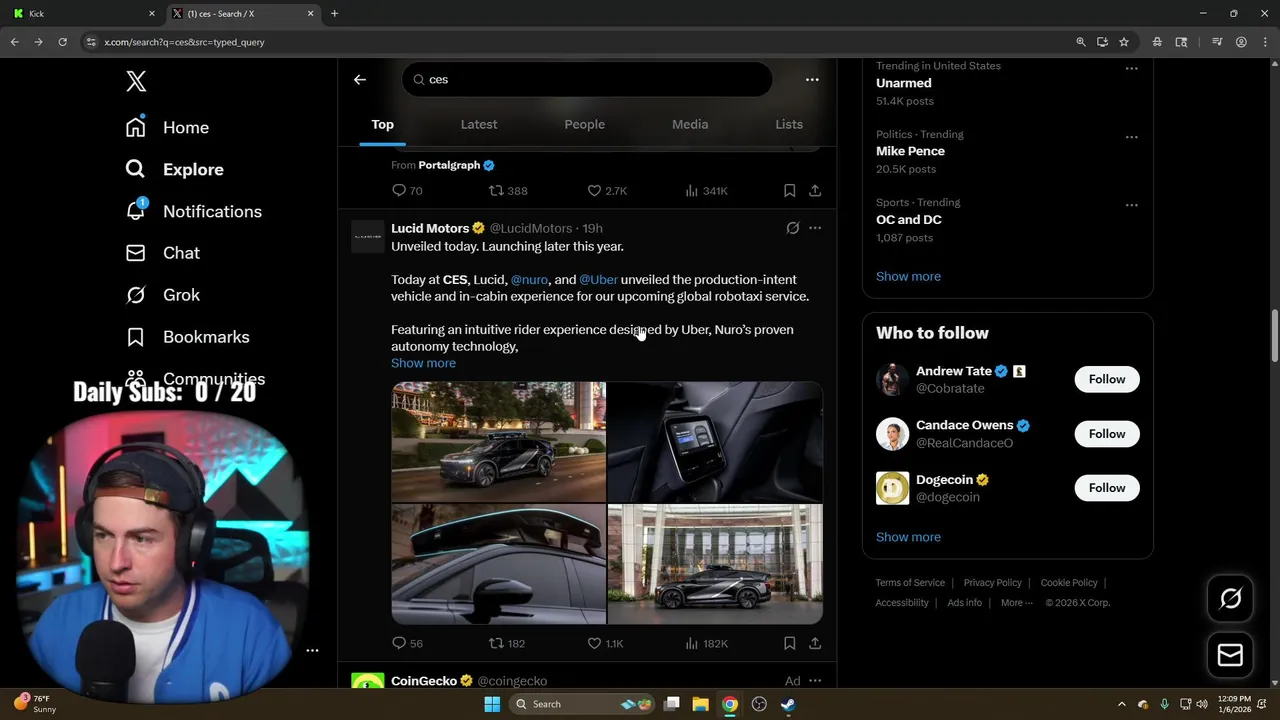Open robotaxi street photo thumbnail
The width and height of the screenshot is (1280, 720).
point(498,441)
